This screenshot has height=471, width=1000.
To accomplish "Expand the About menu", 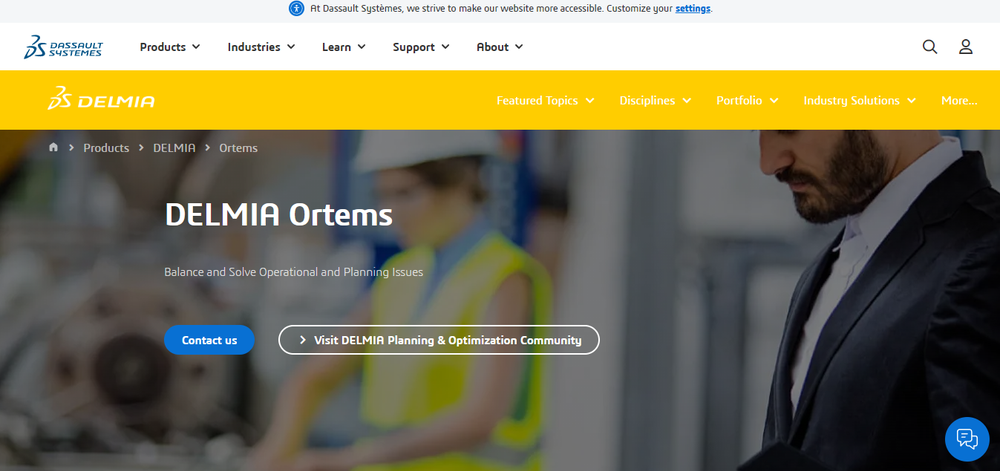I will (x=500, y=47).
